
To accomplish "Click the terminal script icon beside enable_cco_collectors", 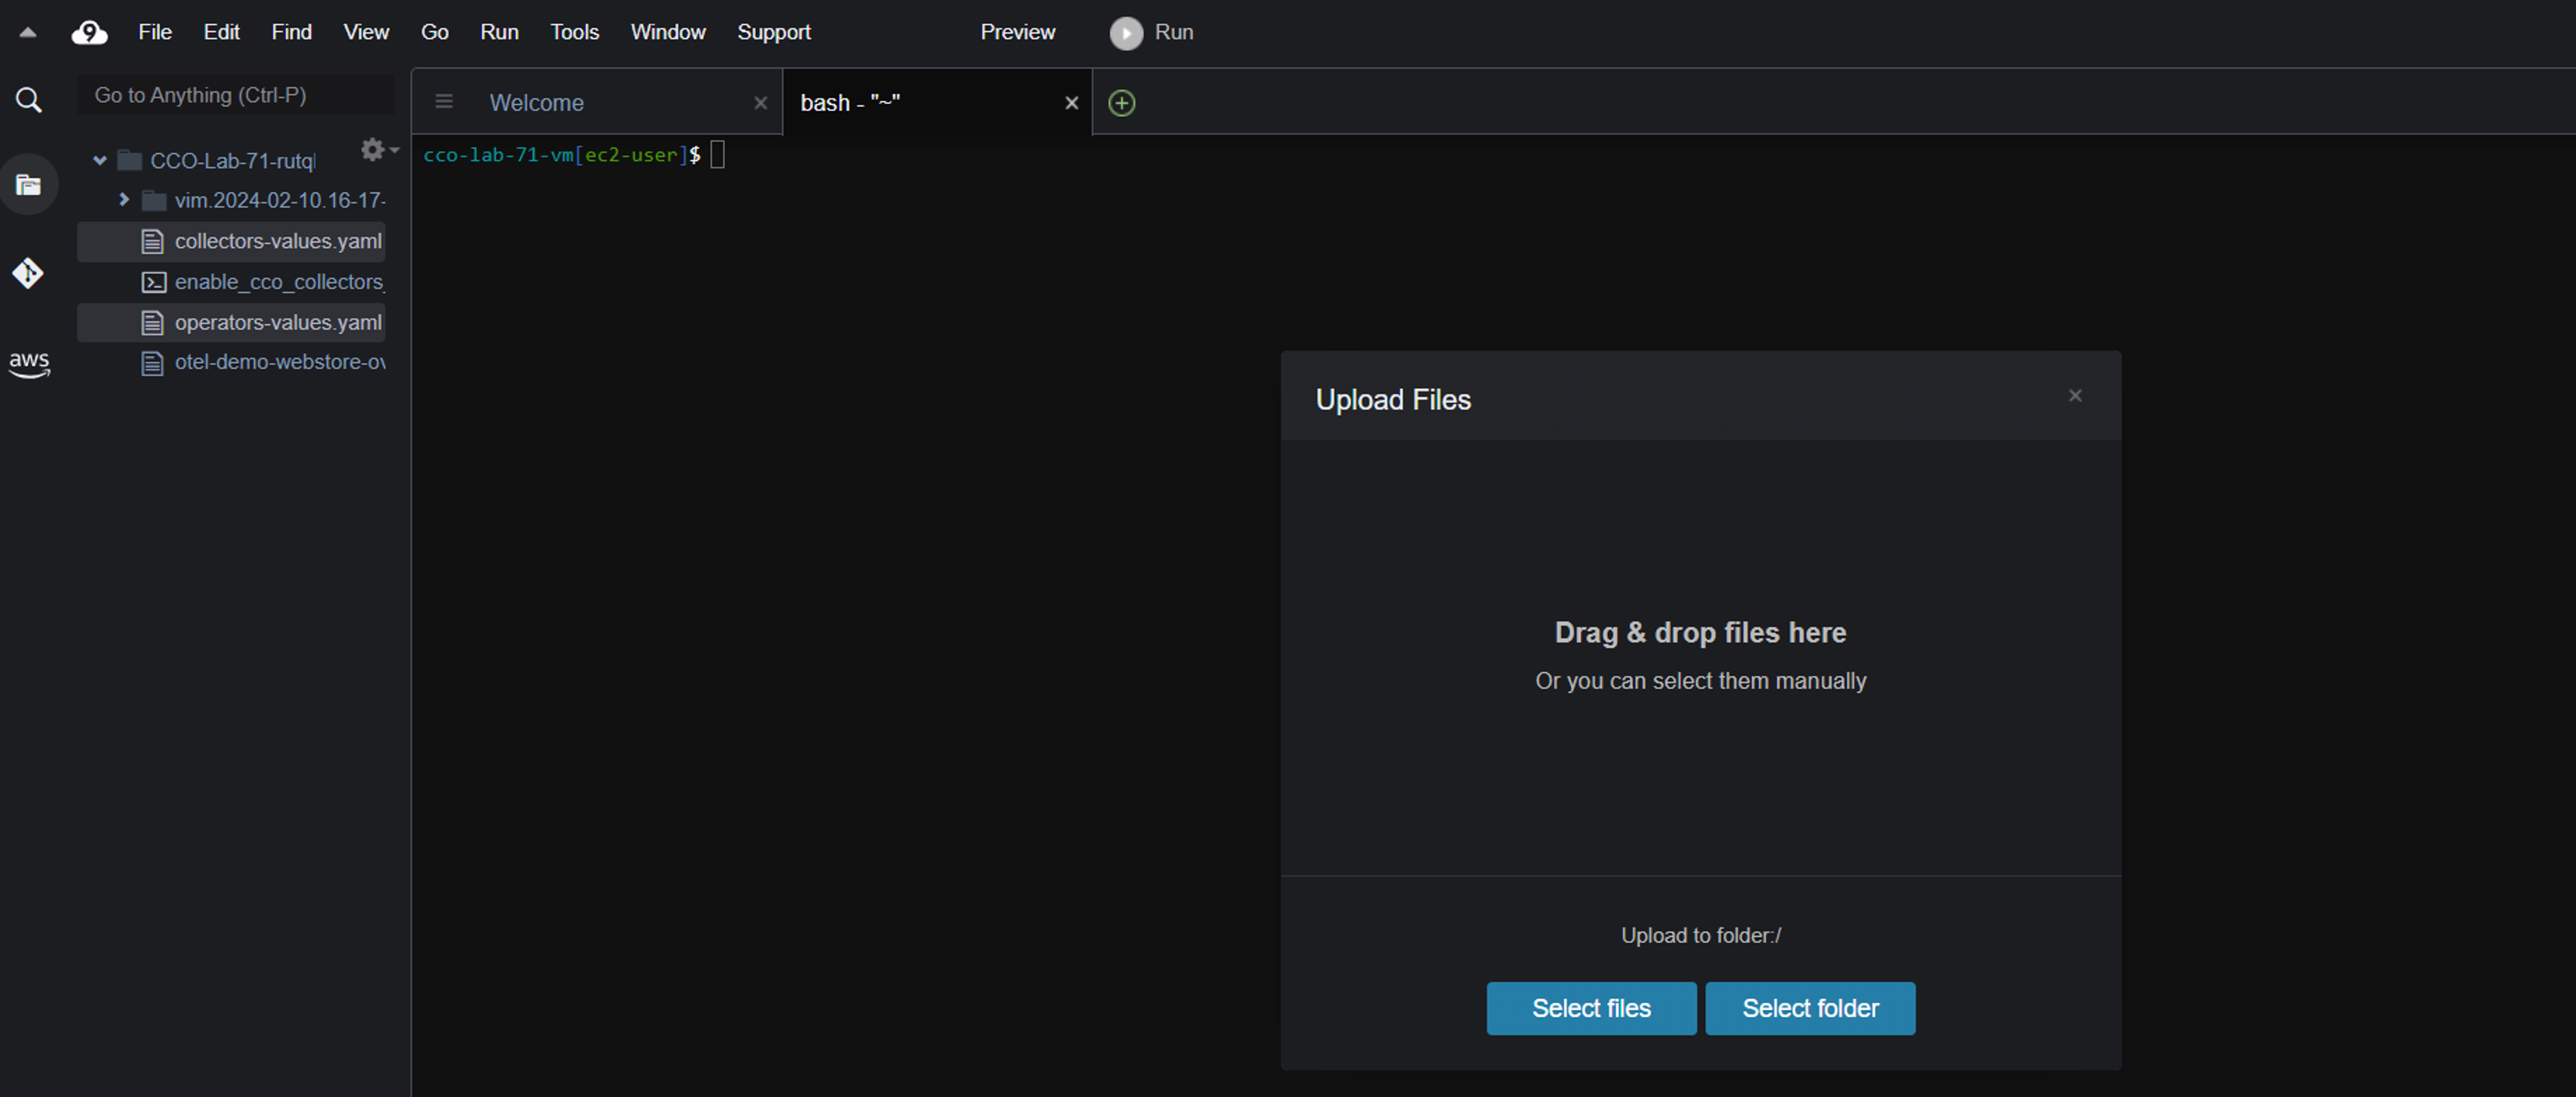I will tap(153, 283).
